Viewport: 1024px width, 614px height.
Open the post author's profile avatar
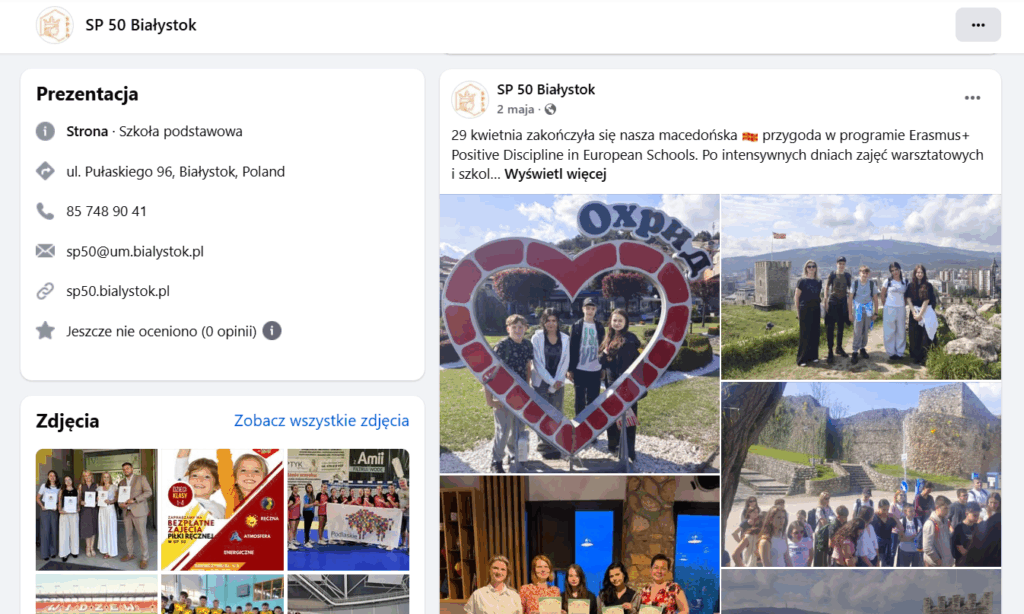(x=470, y=99)
